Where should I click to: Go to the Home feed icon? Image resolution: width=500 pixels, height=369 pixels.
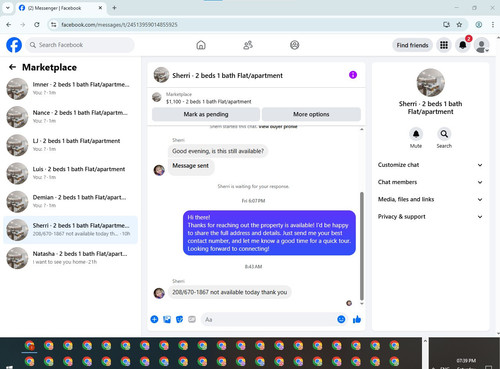point(201,45)
